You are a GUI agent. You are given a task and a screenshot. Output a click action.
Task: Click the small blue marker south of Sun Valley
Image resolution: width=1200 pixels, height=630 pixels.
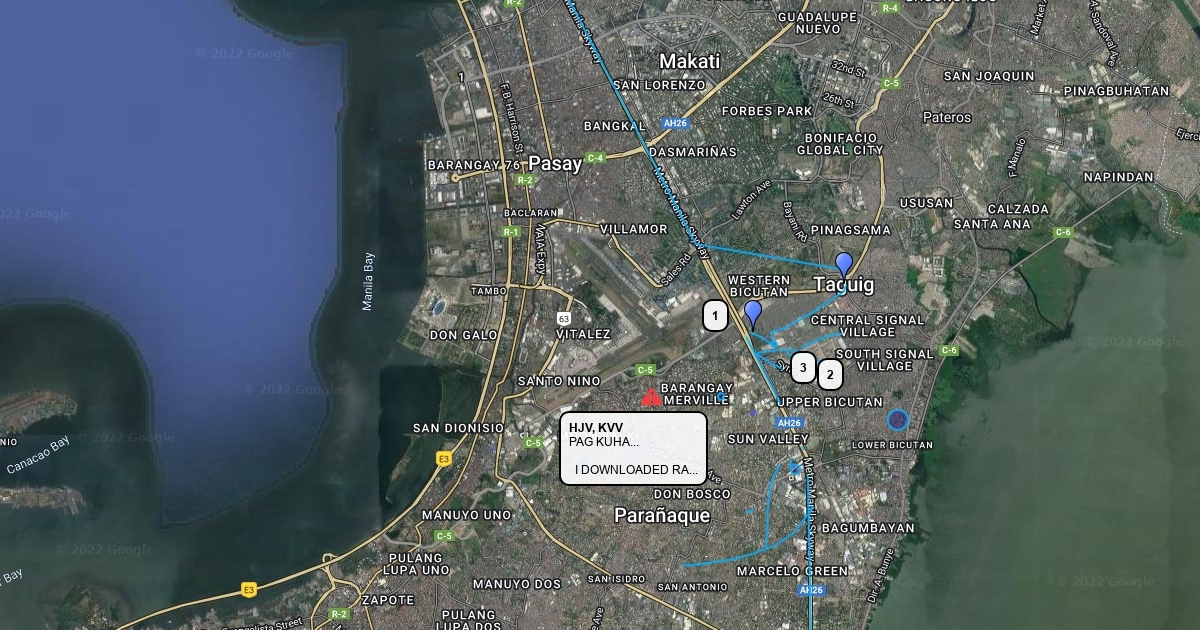pyautogui.click(x=795, y=467)
